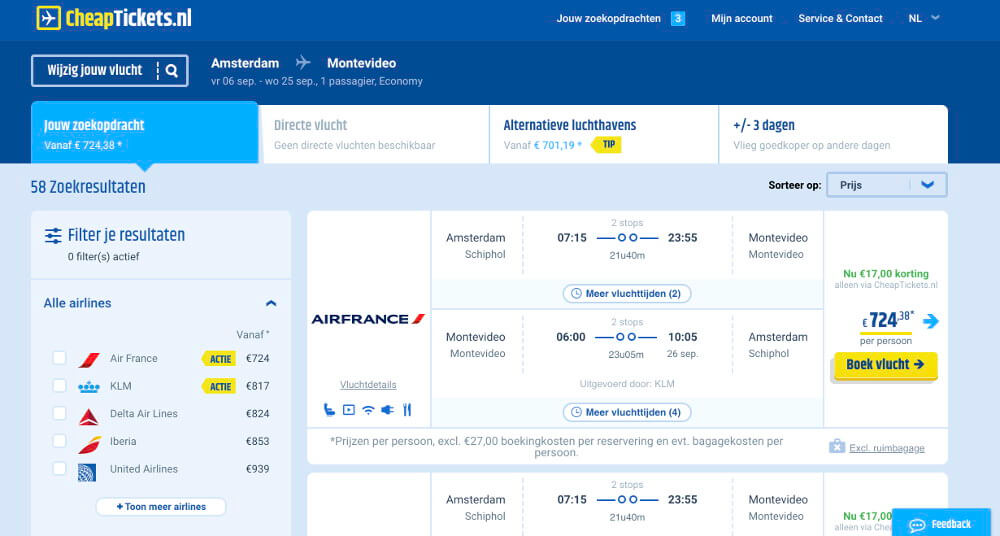Click the ACTIE badge for KLM
1000x536 pixels.
pyautogui.click(x=219, y=386)
